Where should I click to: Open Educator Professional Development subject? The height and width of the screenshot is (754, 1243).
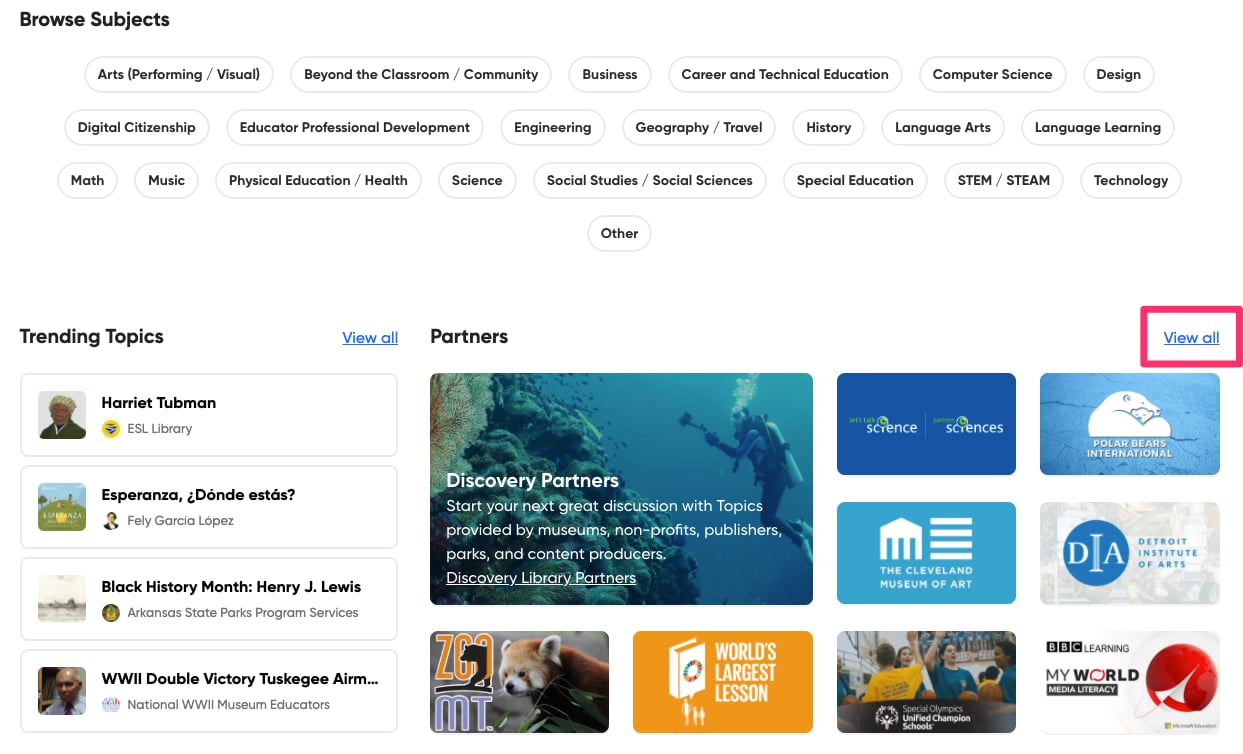[355, 127]
